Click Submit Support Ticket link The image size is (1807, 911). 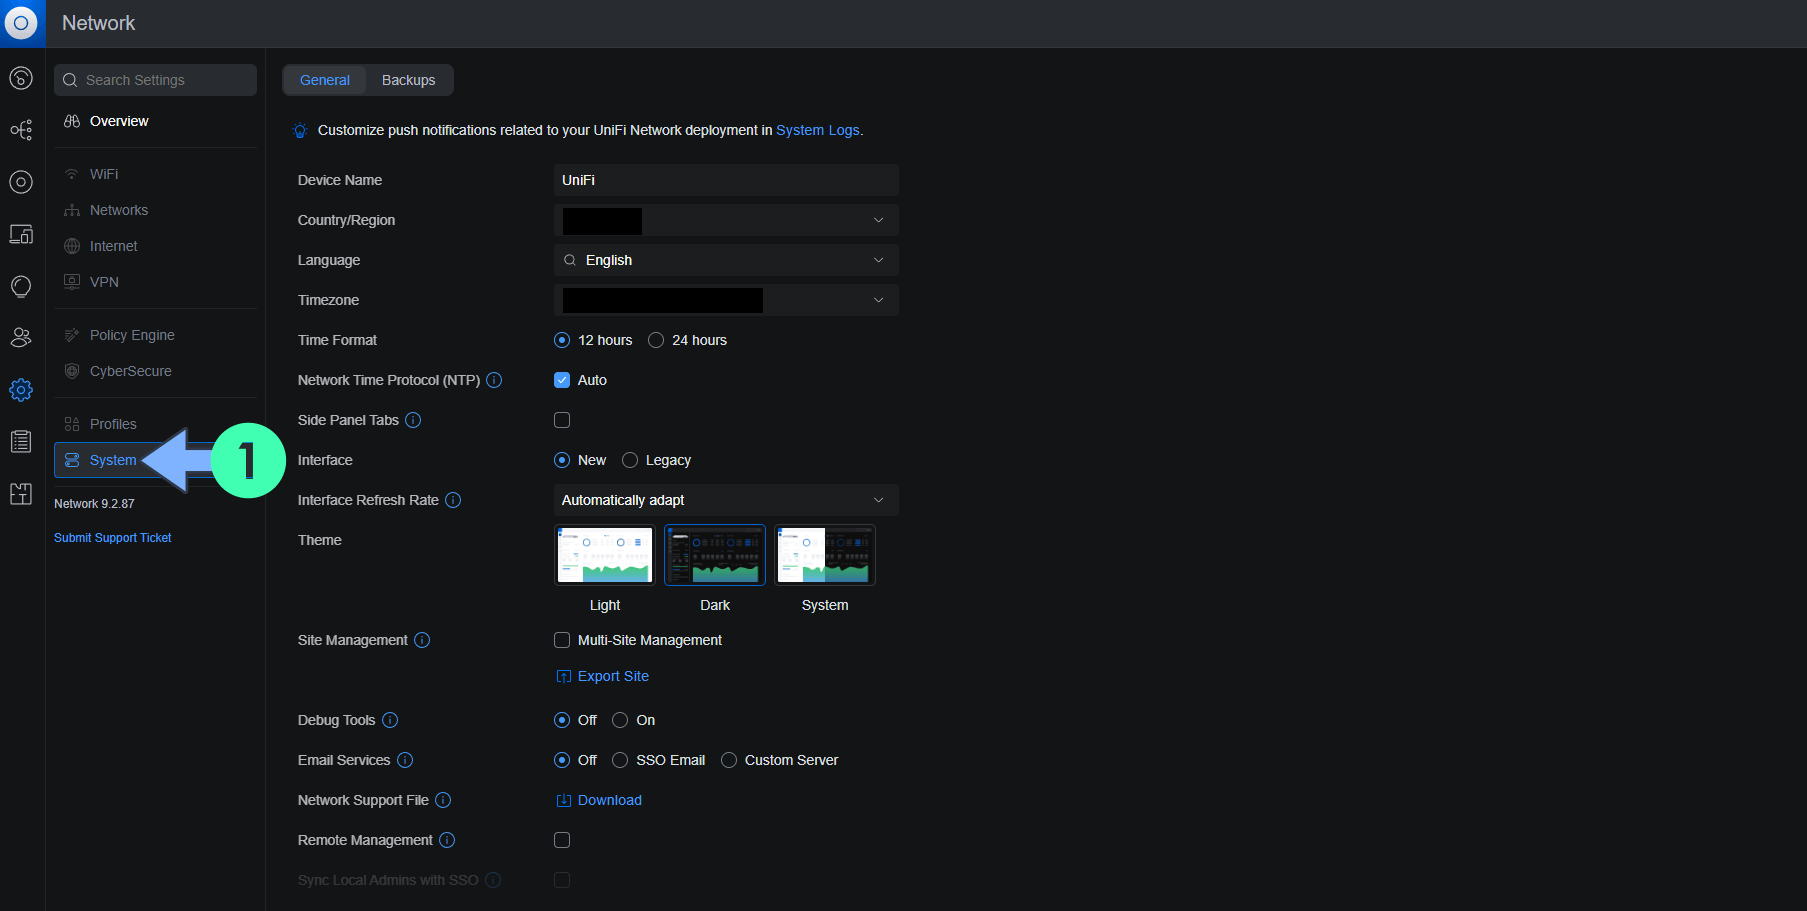click(x=113, y=538)
